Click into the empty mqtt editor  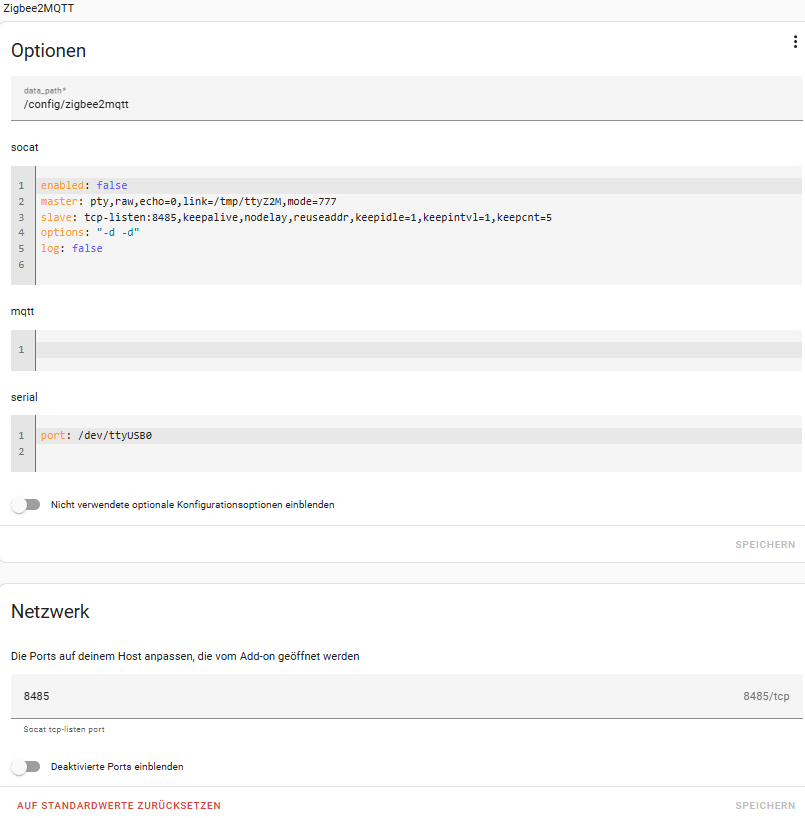(x=400, y=349)
